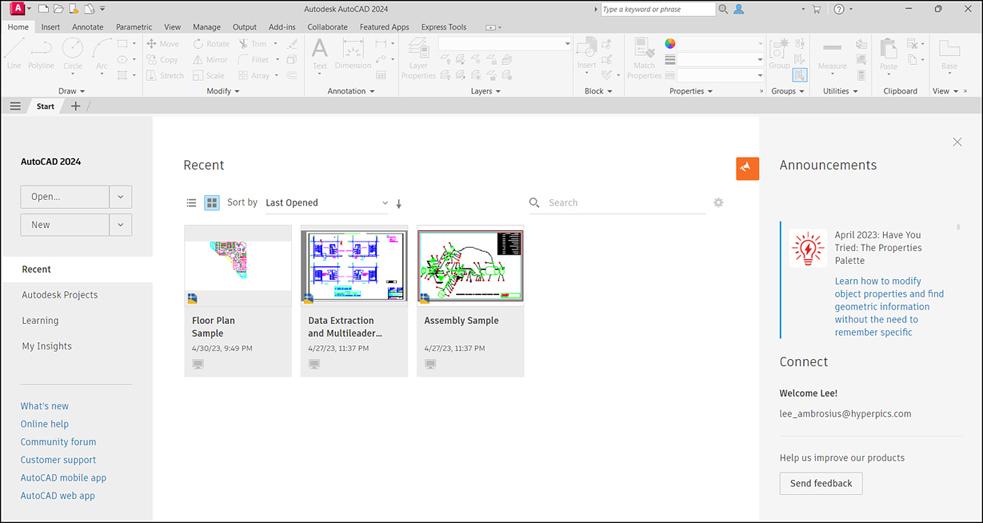Click the Help question mark icon

tap(839, 9)
